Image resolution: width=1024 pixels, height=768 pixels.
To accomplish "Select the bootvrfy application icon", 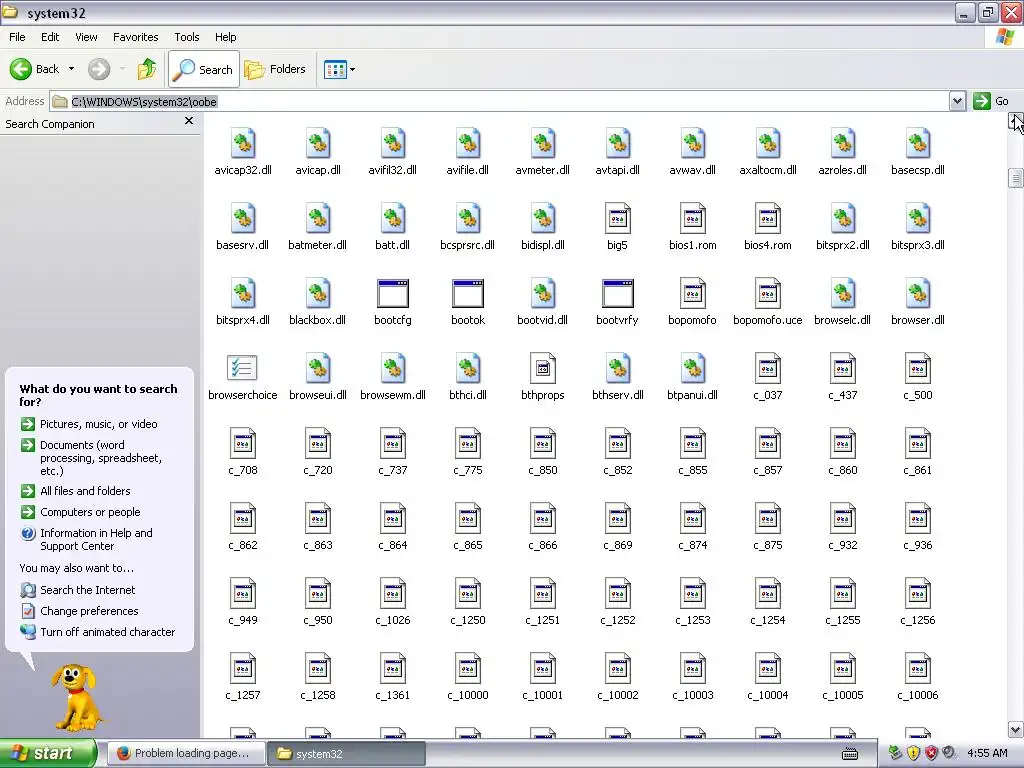I will coord(618,294).
